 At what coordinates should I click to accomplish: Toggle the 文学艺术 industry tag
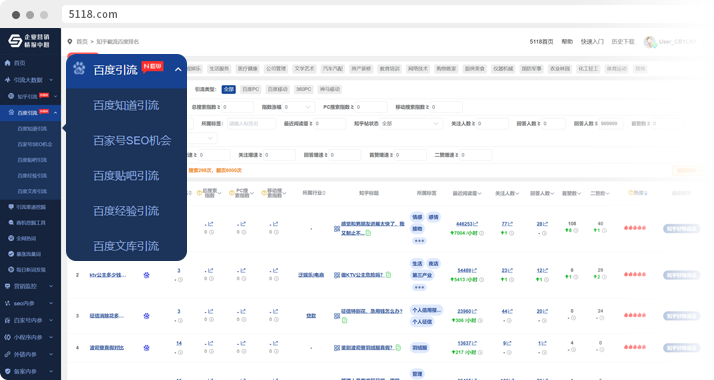(304, 69)
